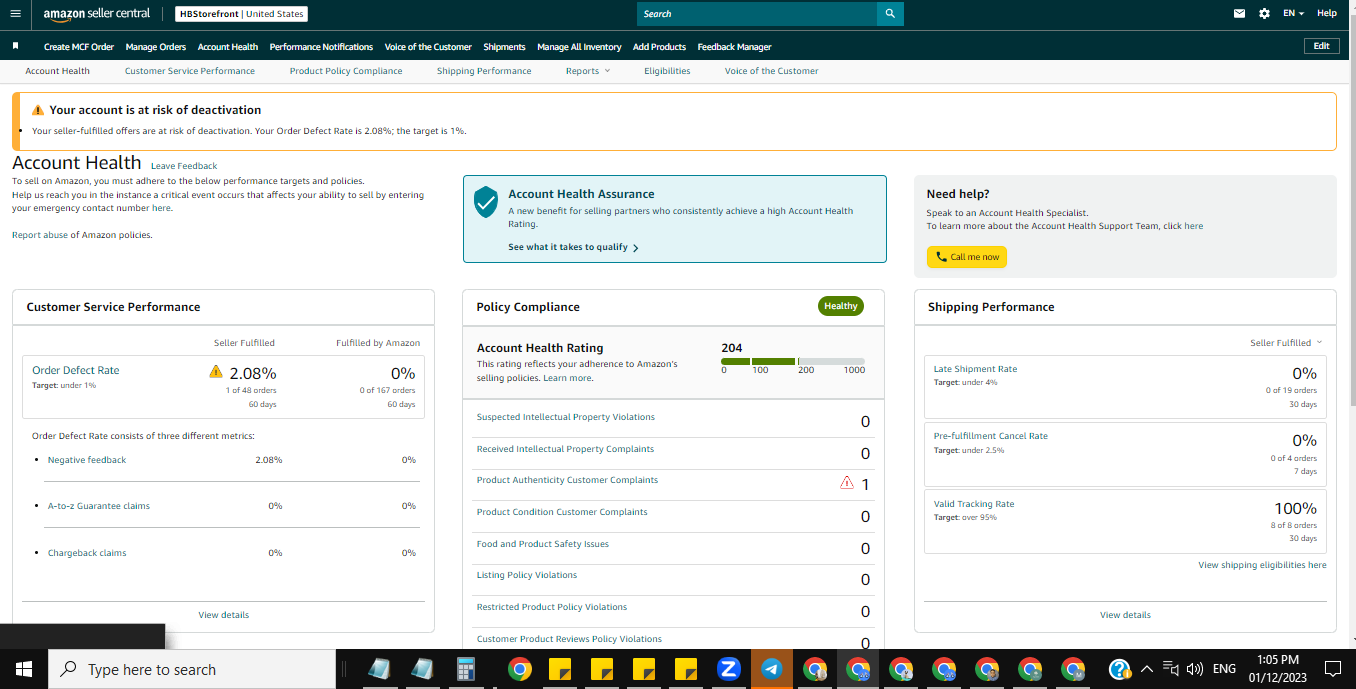Open Product Authenticity Customer Complaints row
1356x689 pixels.
tap(674, 484)
